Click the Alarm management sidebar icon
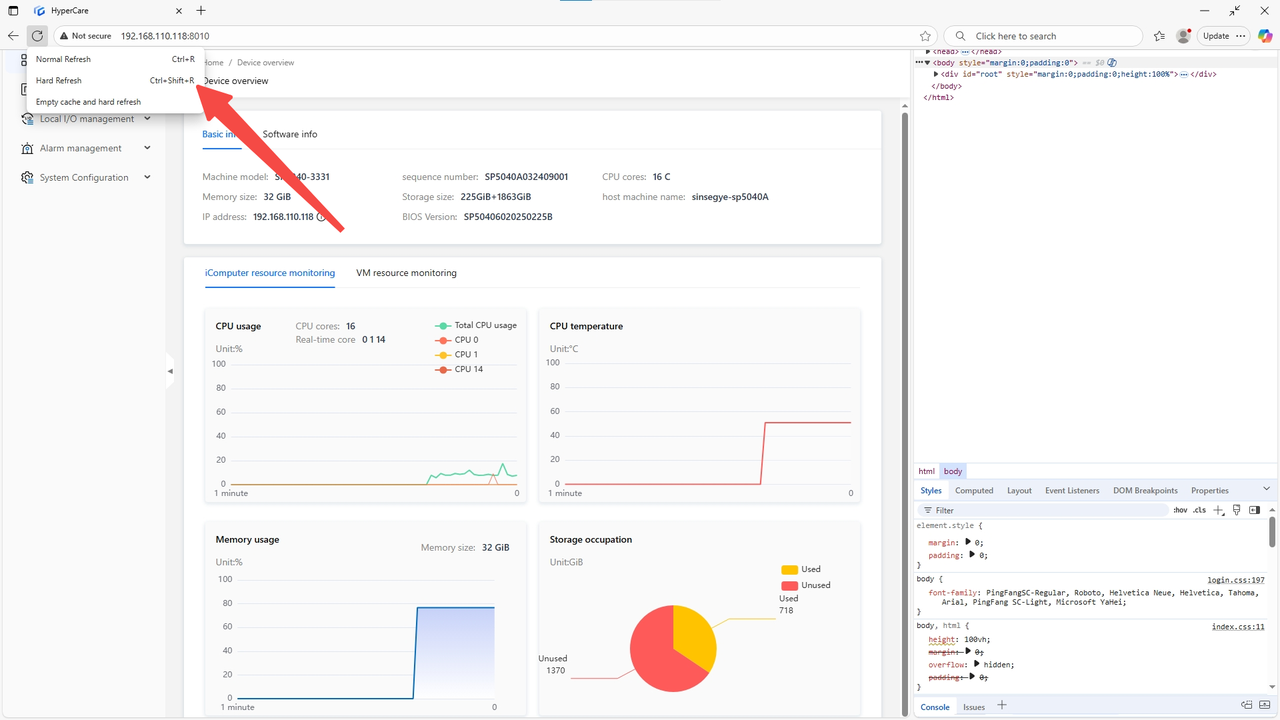Viewport: 1280px width, 720px height. point(27,148)
